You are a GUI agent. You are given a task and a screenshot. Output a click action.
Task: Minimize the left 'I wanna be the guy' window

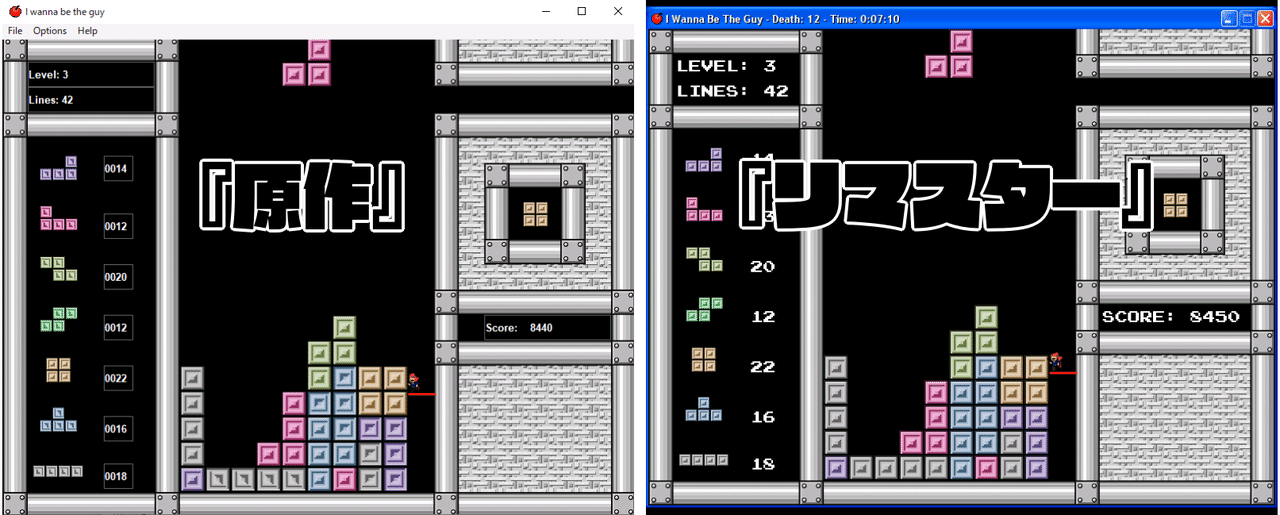(546, 11)
